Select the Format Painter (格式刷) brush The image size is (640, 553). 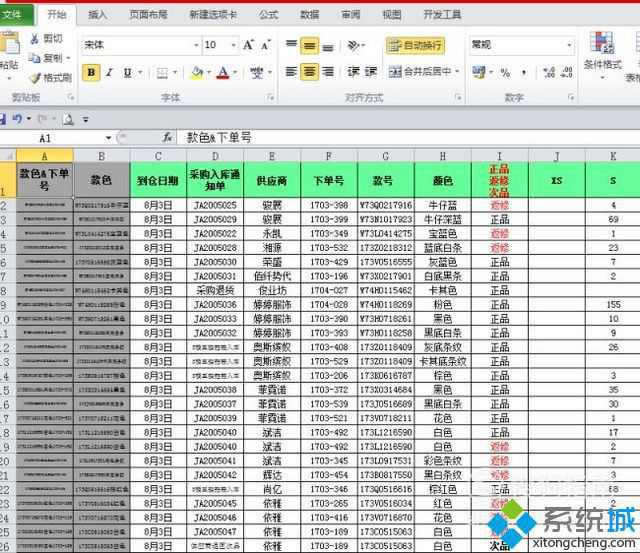click(x=36, y=77)
